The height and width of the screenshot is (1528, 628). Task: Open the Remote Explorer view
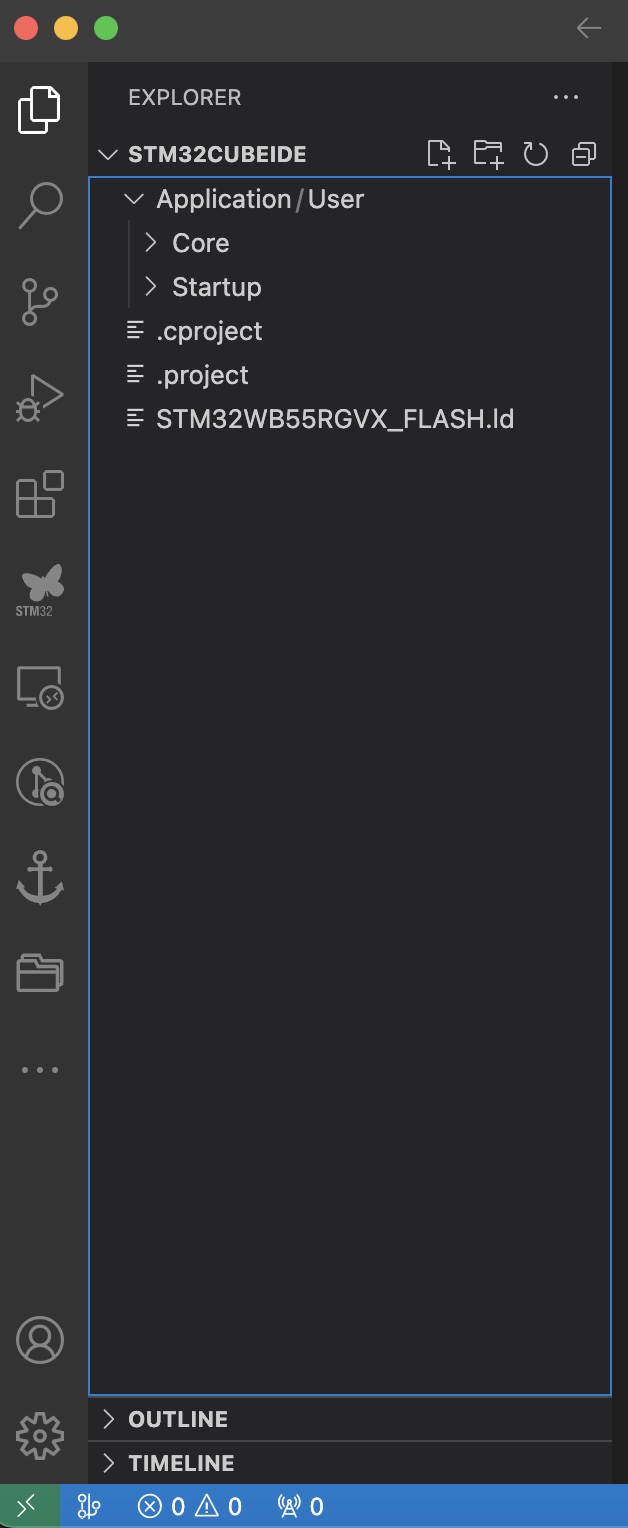40,687
